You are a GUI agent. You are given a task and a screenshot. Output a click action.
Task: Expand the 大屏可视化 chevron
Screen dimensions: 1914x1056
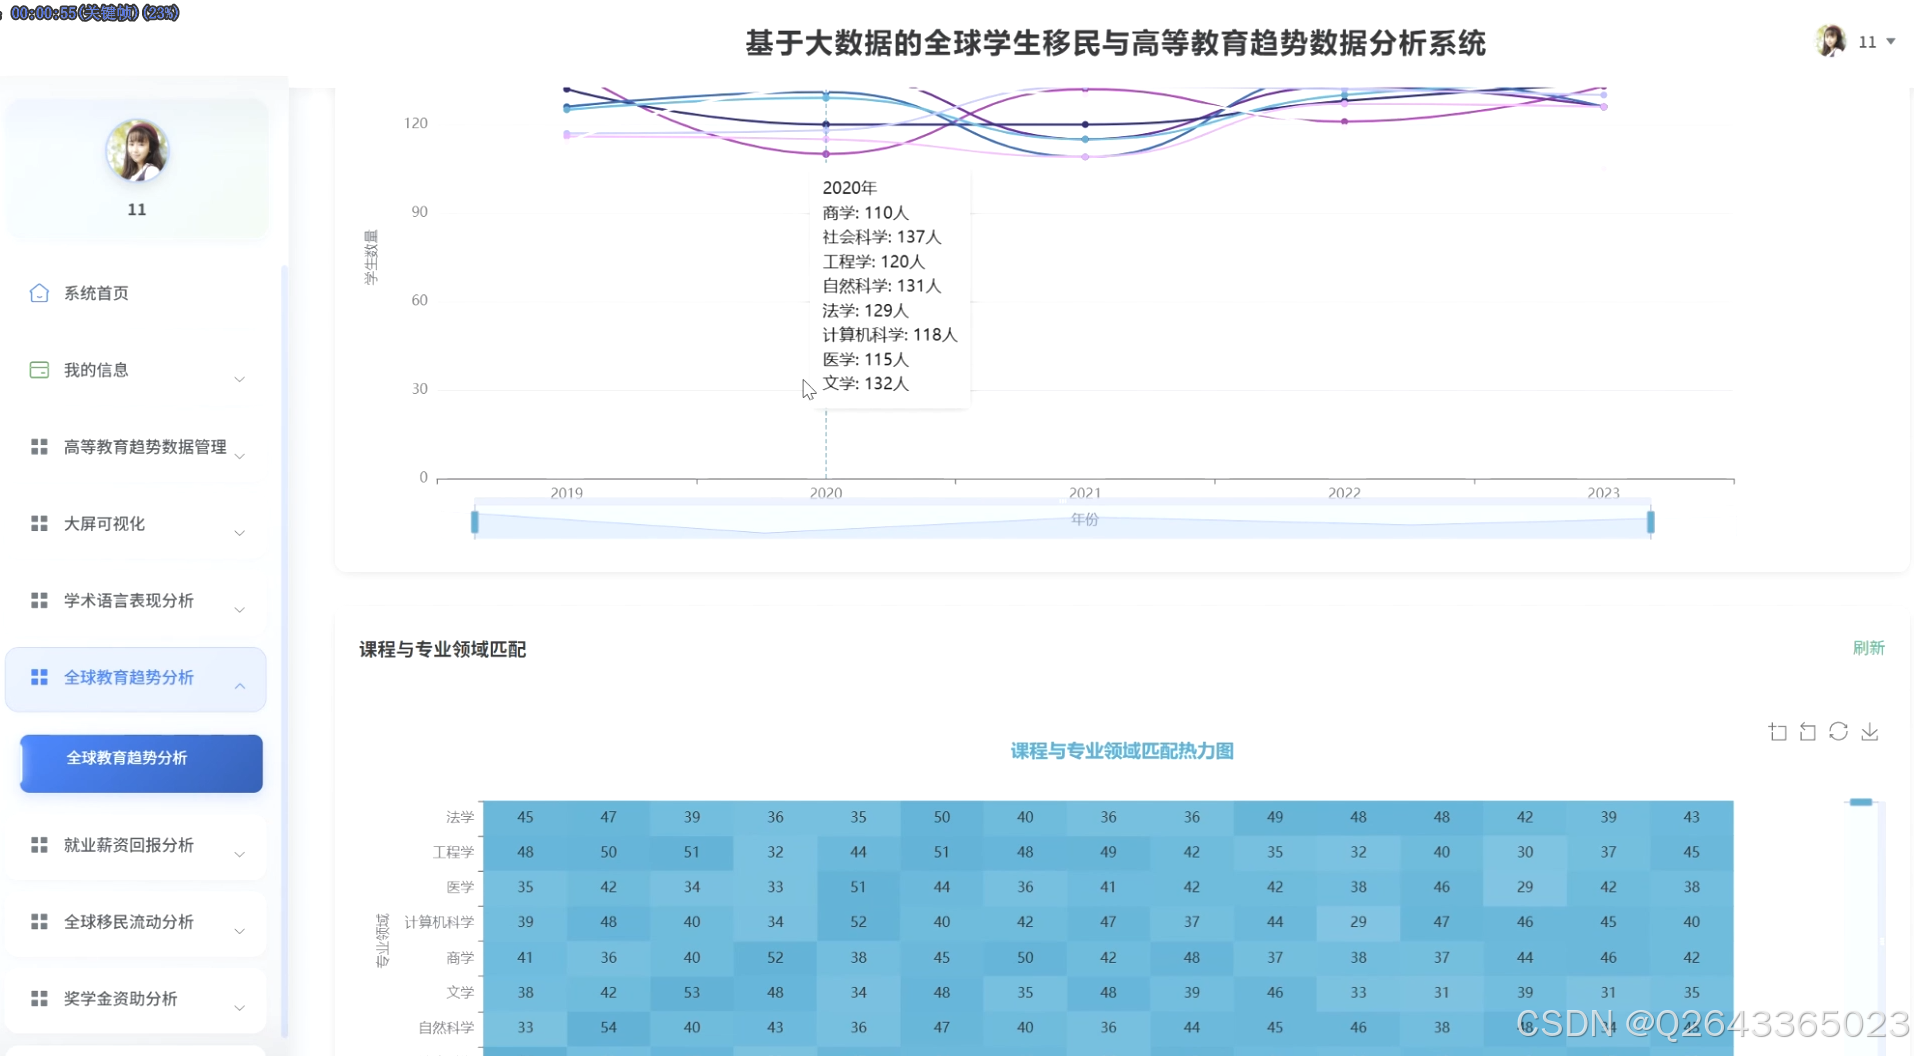pos(239,533)
